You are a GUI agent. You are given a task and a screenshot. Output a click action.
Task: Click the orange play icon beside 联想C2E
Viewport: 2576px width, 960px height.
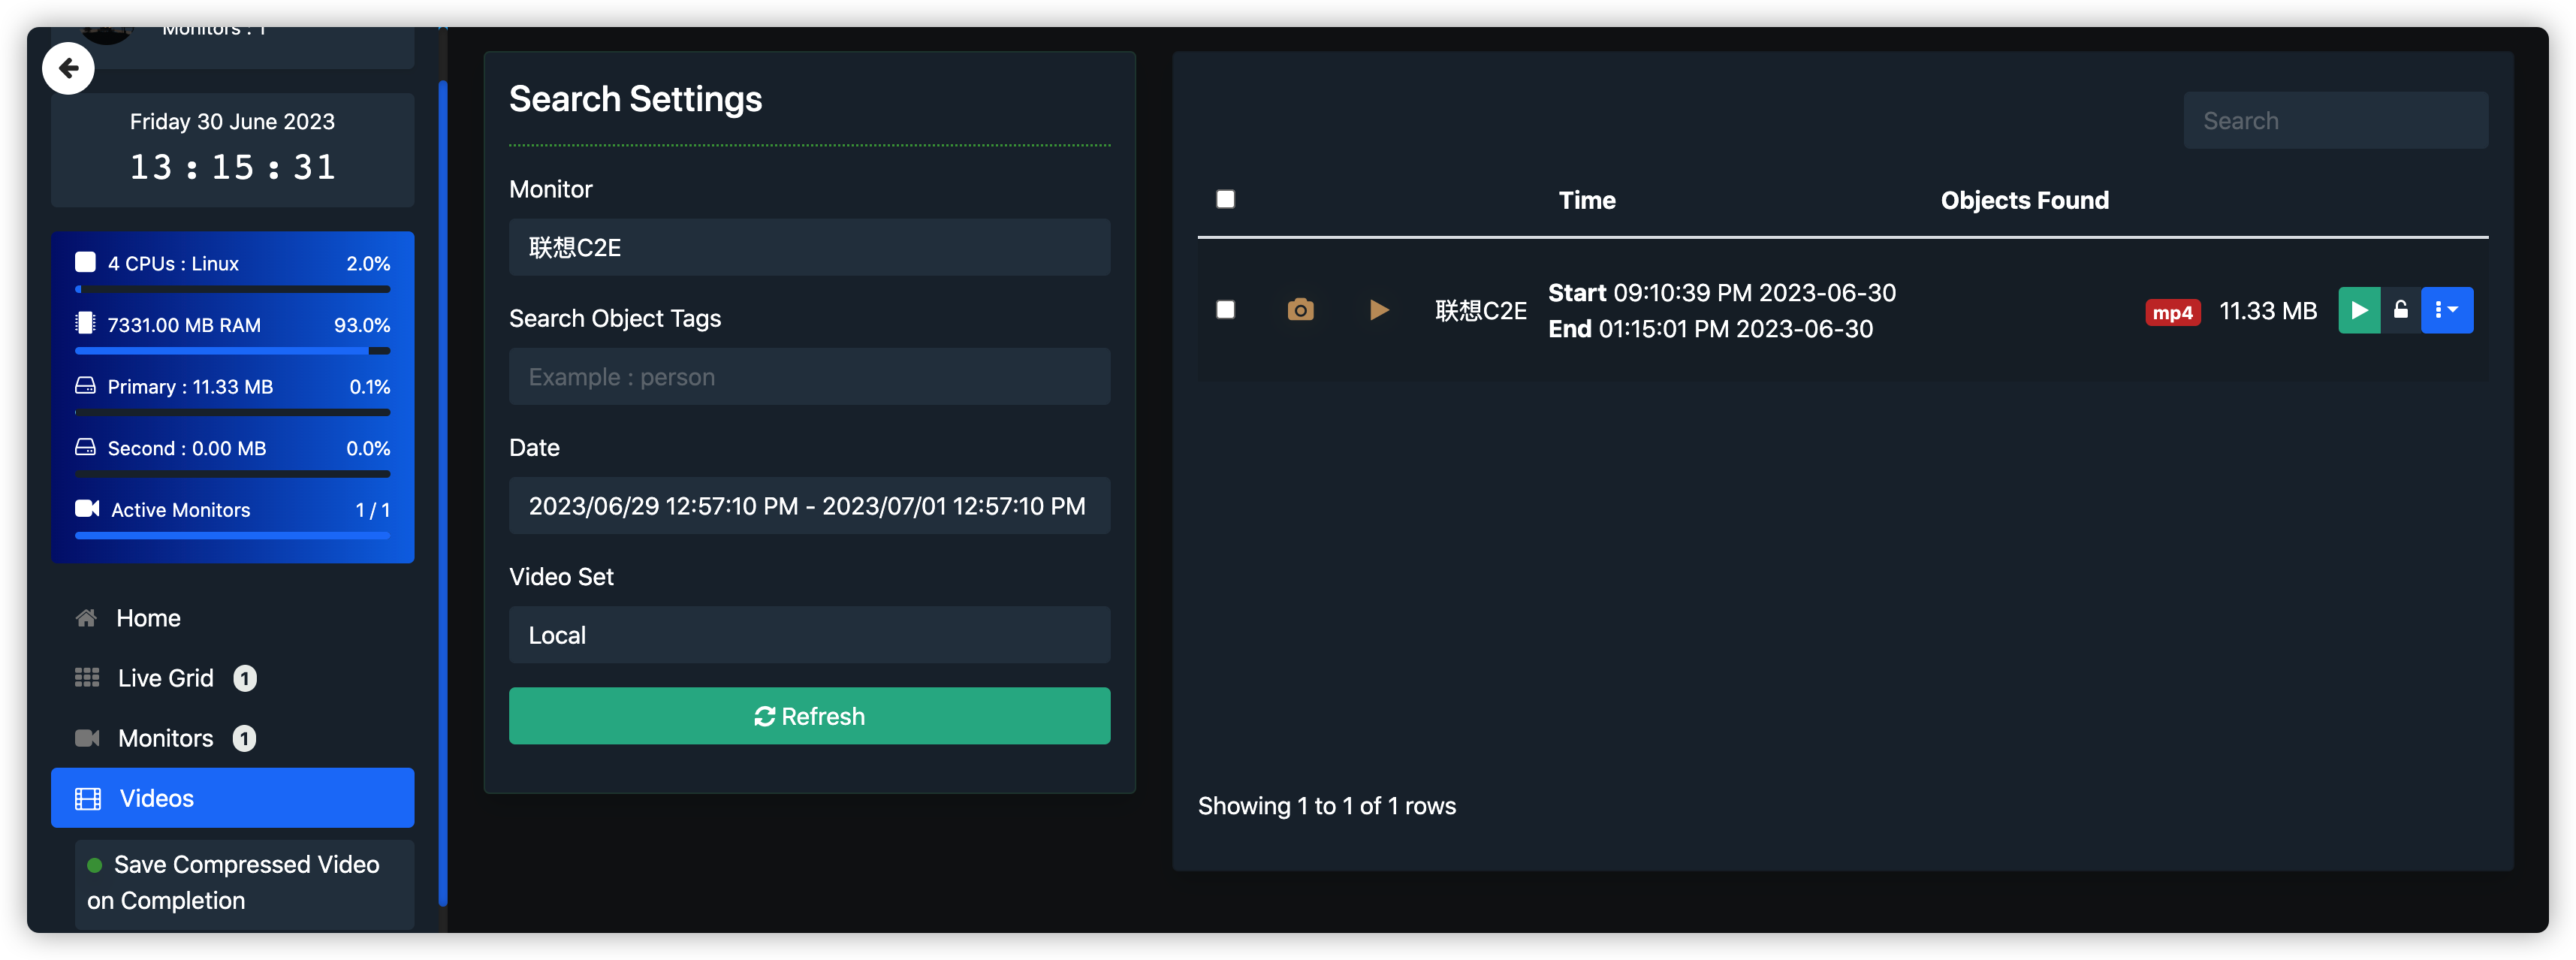(x=1378, y=310)
